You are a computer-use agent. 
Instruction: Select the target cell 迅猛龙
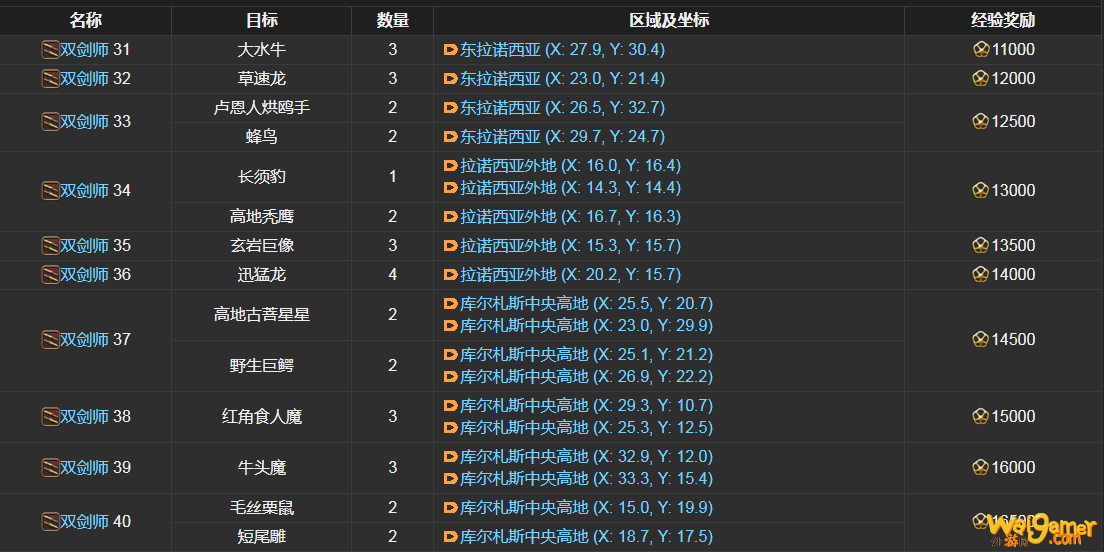261,275
